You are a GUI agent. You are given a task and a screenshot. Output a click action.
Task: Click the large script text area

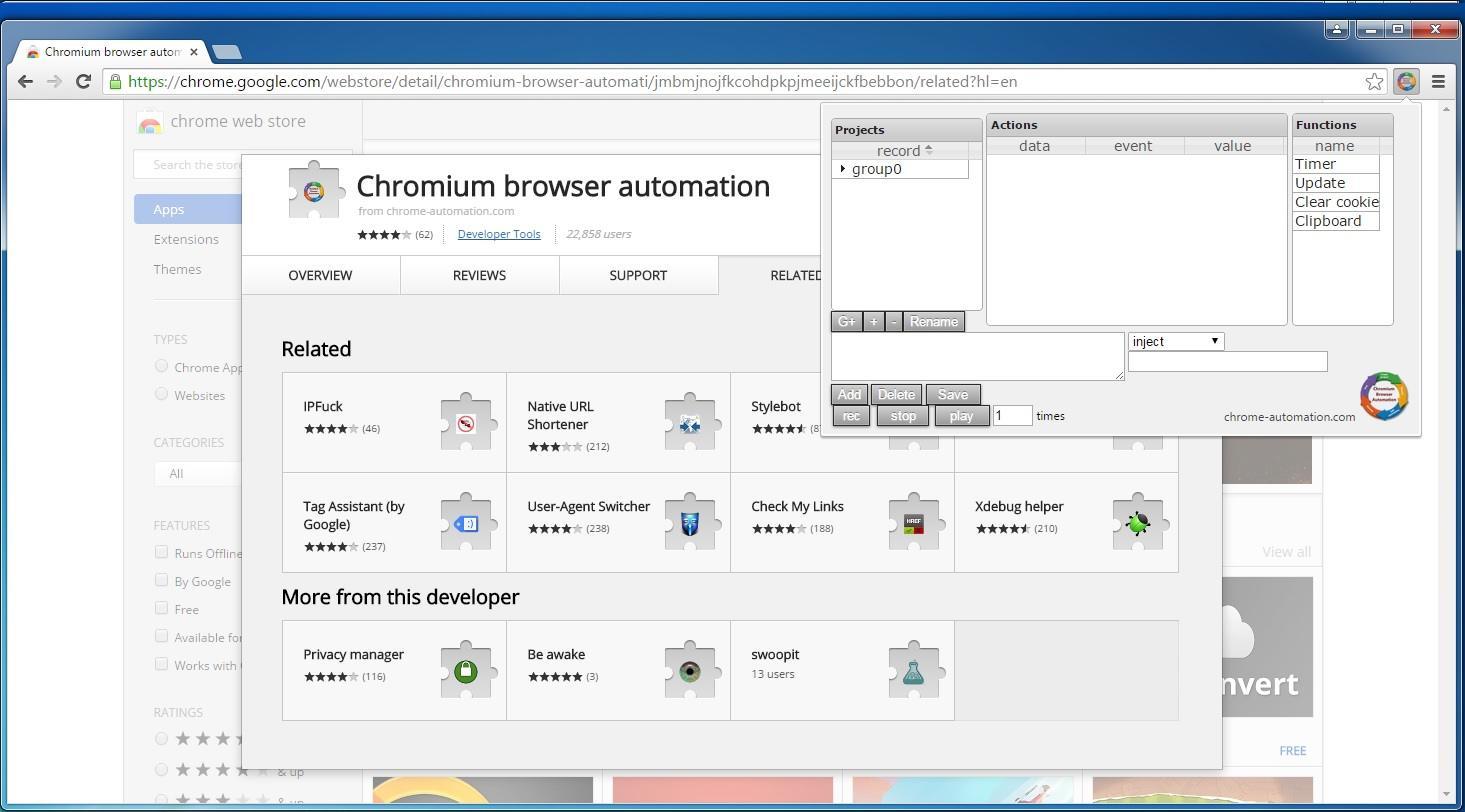(x=978, y=357)
